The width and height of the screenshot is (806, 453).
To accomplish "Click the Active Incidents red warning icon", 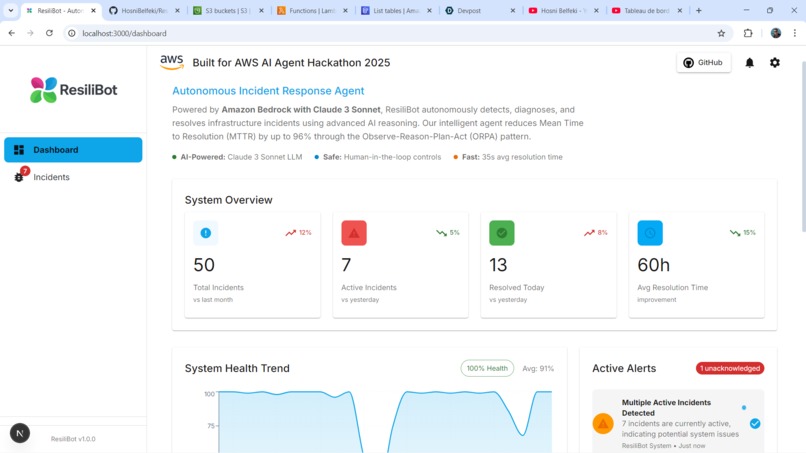I will click(x=354, y=233).
